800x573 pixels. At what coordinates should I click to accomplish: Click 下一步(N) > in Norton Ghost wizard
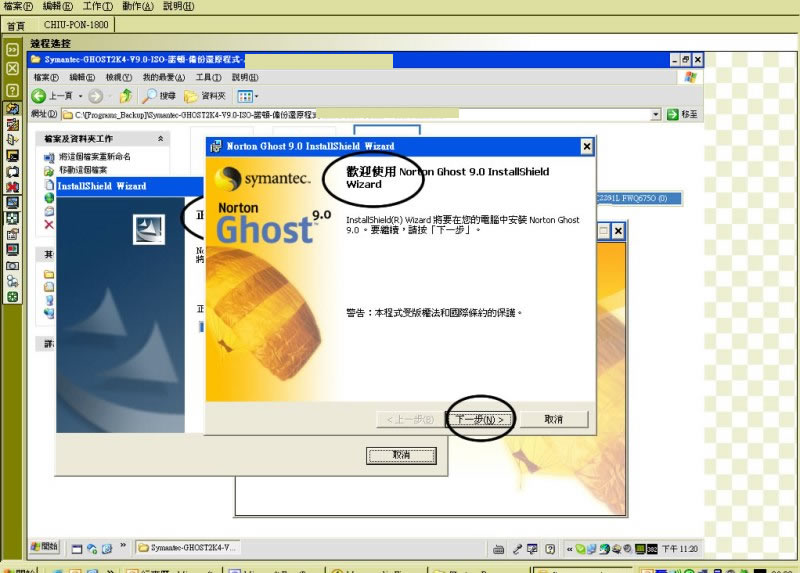pyautogui.click(x=479, y=419)
